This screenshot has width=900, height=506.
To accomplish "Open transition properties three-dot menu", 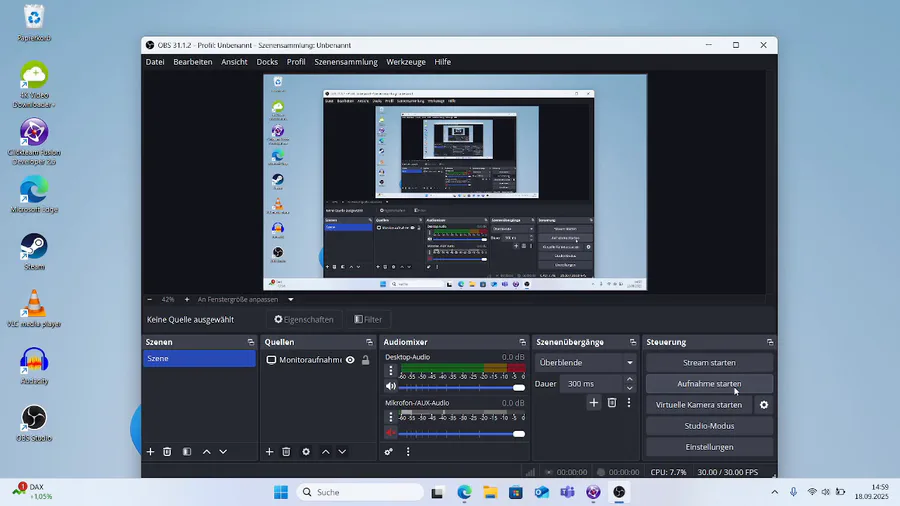I will 629,403.
